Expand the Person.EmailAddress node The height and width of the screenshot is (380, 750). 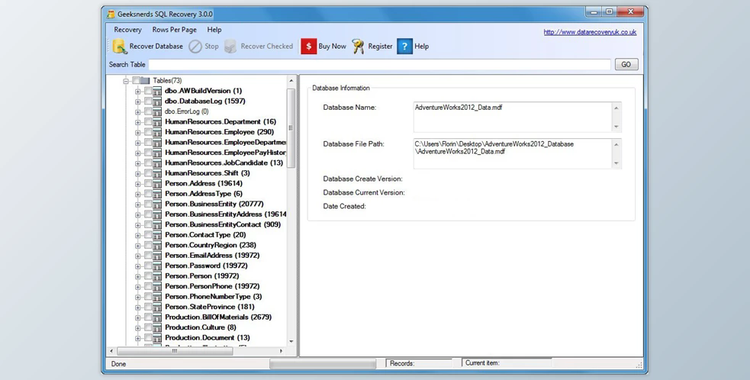pos(138,256)
